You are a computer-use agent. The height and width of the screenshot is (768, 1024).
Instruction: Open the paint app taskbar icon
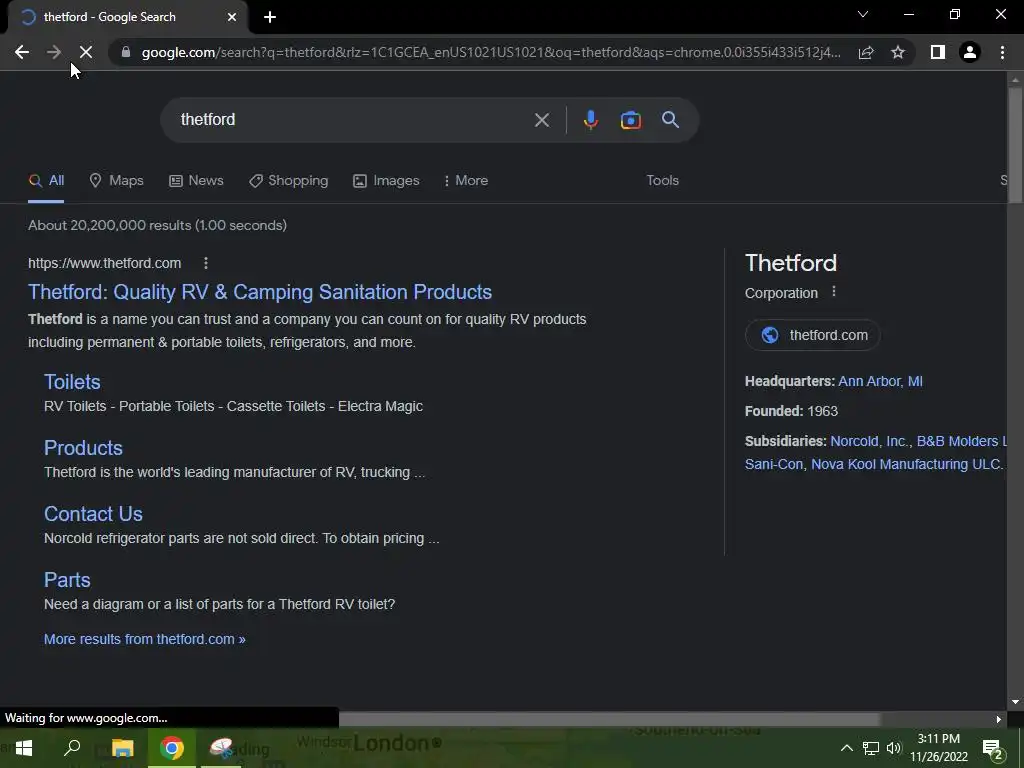tap(221, 748)
